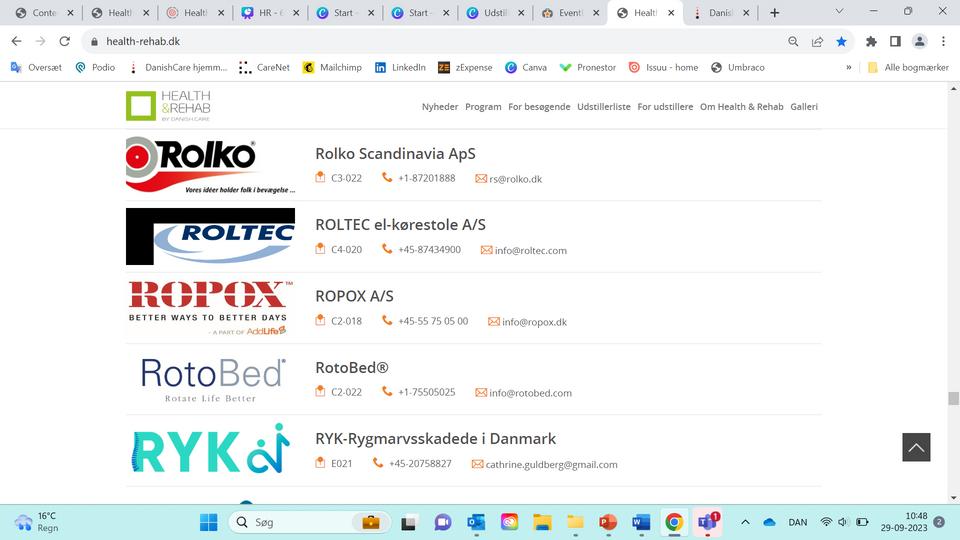Open For udstillere menu item

coord(665,107)
